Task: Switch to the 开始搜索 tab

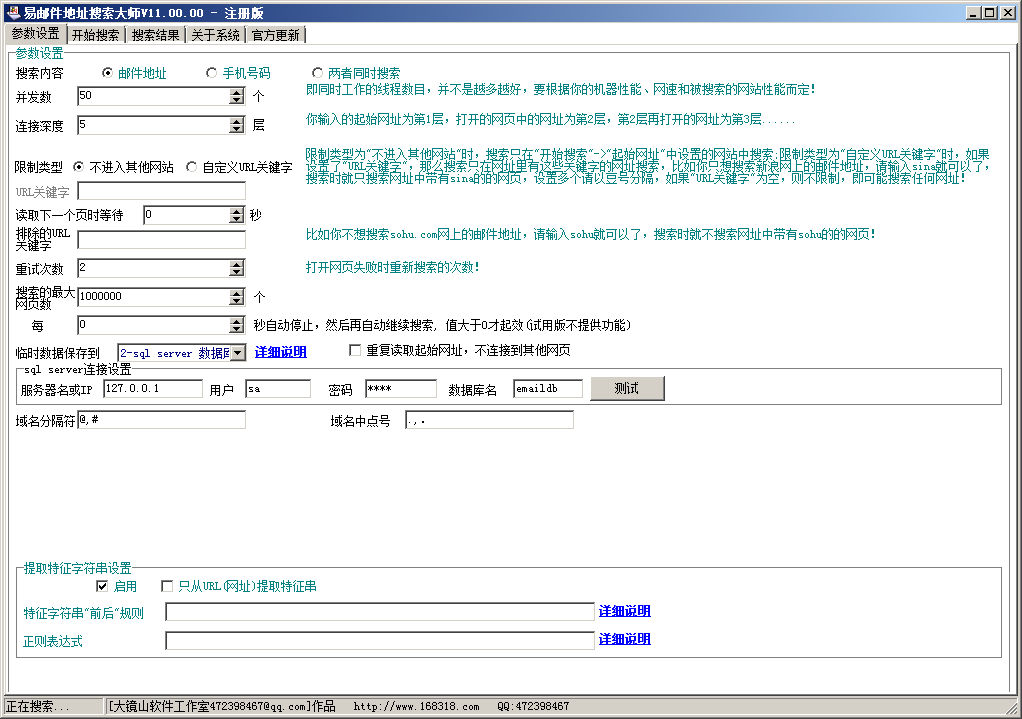Action: click(96, 35)
